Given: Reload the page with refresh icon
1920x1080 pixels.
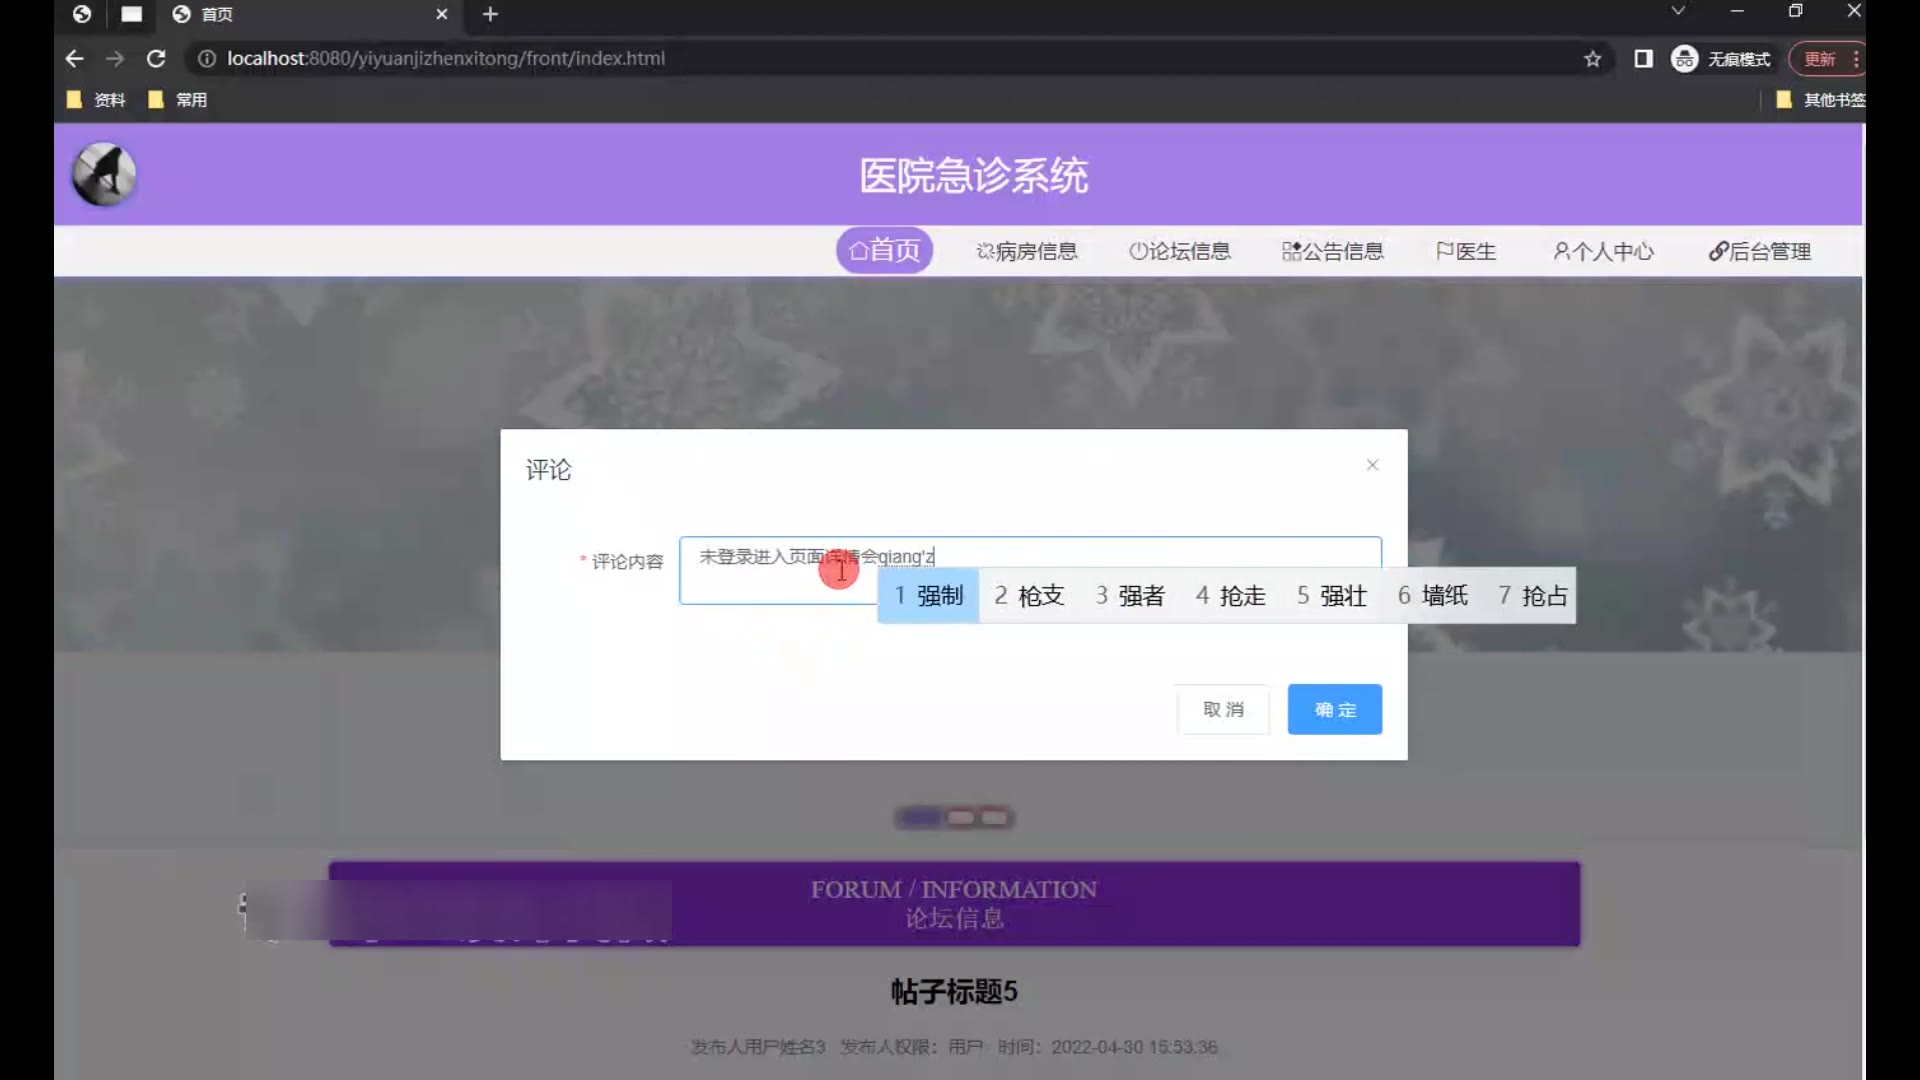Looking at the screenshot, I should (x=156, y=59).
